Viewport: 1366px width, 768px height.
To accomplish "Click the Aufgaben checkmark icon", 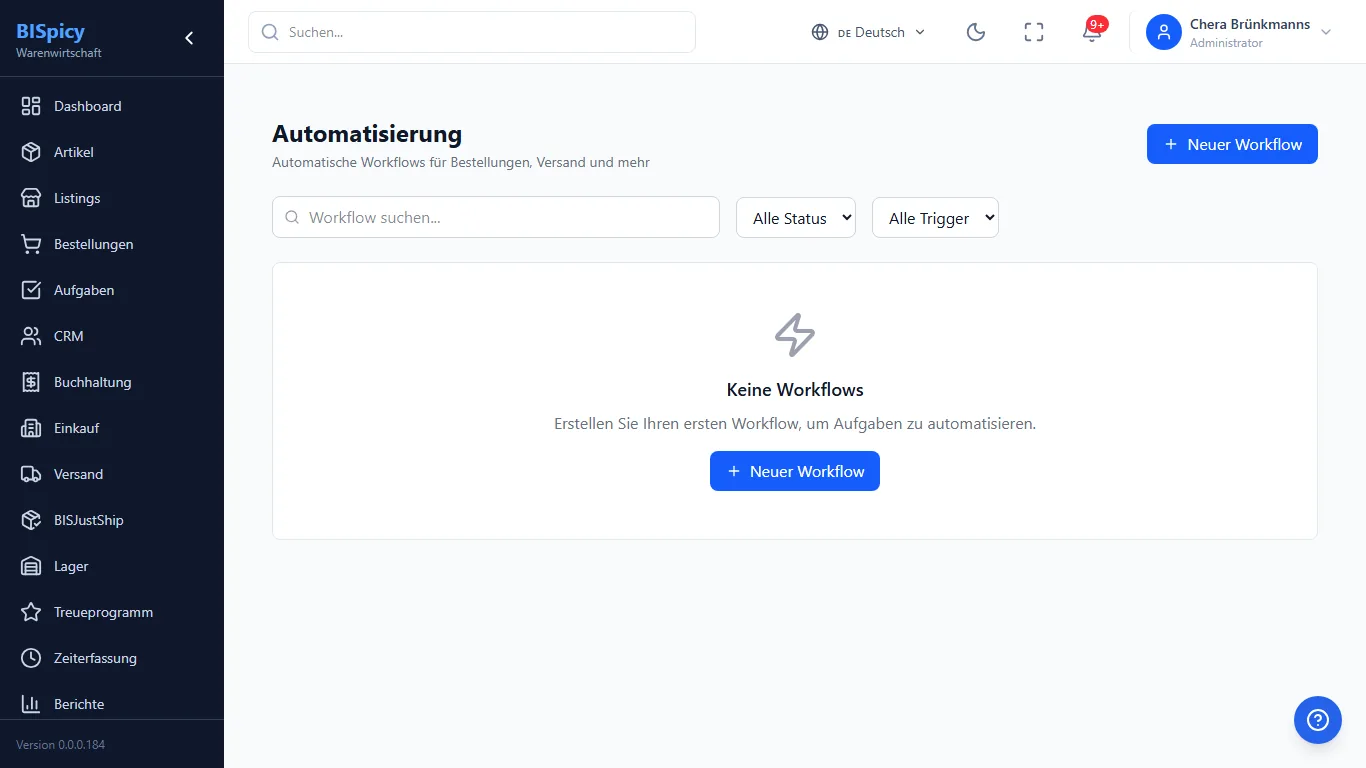I will point(31,290).
